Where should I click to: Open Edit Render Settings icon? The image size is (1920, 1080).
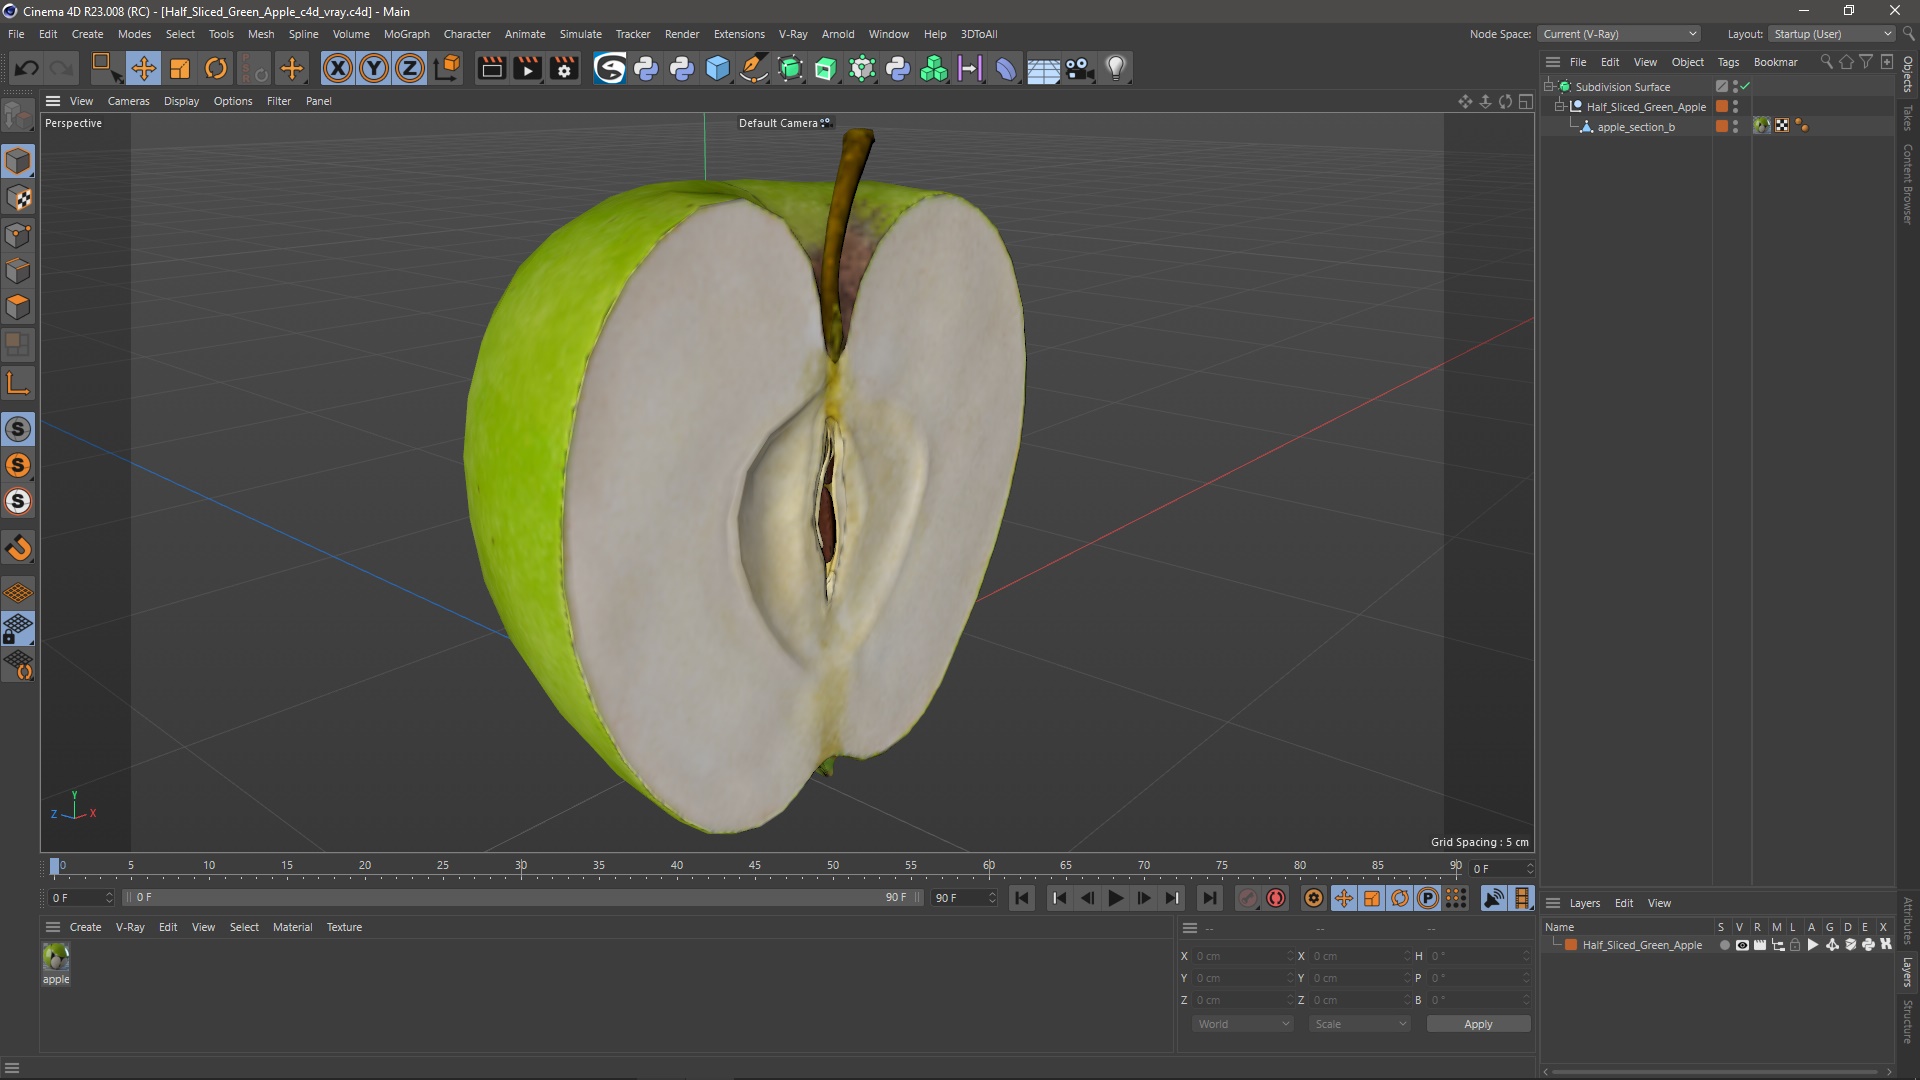click(565, 68)
